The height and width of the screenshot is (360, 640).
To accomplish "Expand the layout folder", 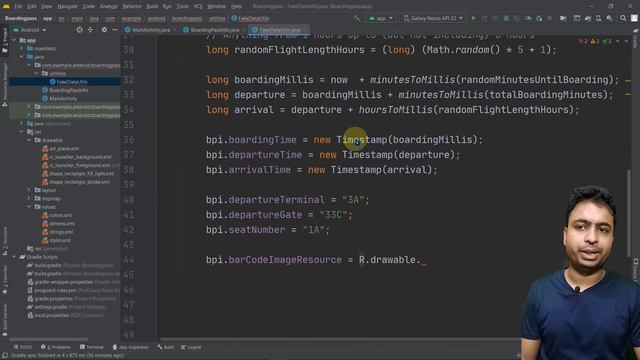I will 29,190.
